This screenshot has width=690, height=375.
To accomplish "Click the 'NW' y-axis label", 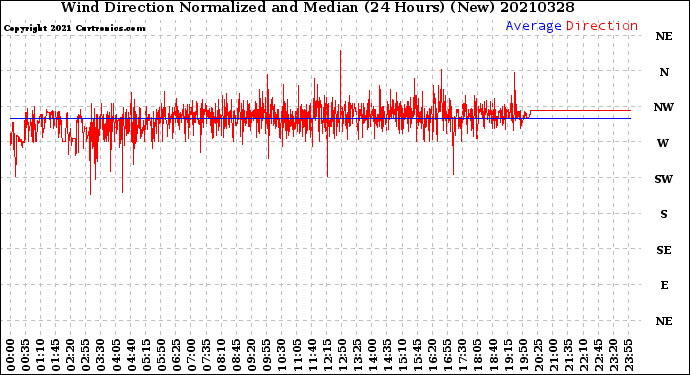I will tap(664, 107).
